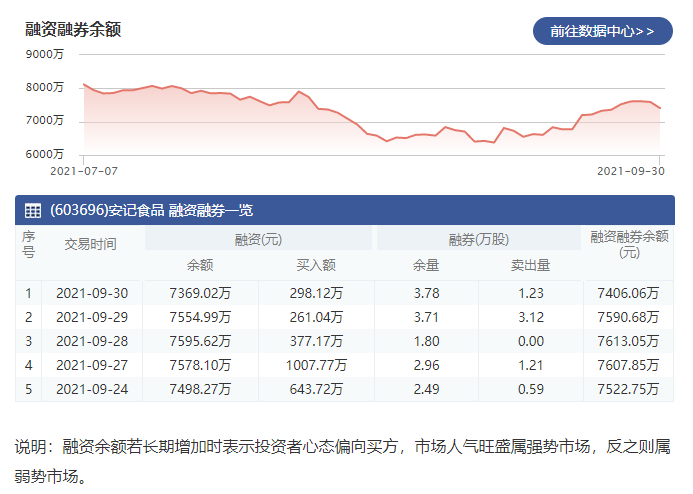Click the 序号 column header

tap(29, 244)
